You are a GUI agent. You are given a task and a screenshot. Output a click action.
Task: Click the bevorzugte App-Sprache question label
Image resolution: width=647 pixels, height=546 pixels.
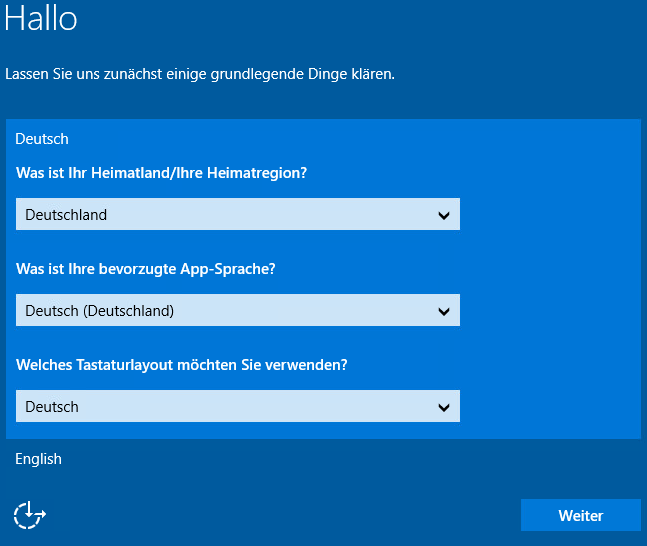coord(146,269)
